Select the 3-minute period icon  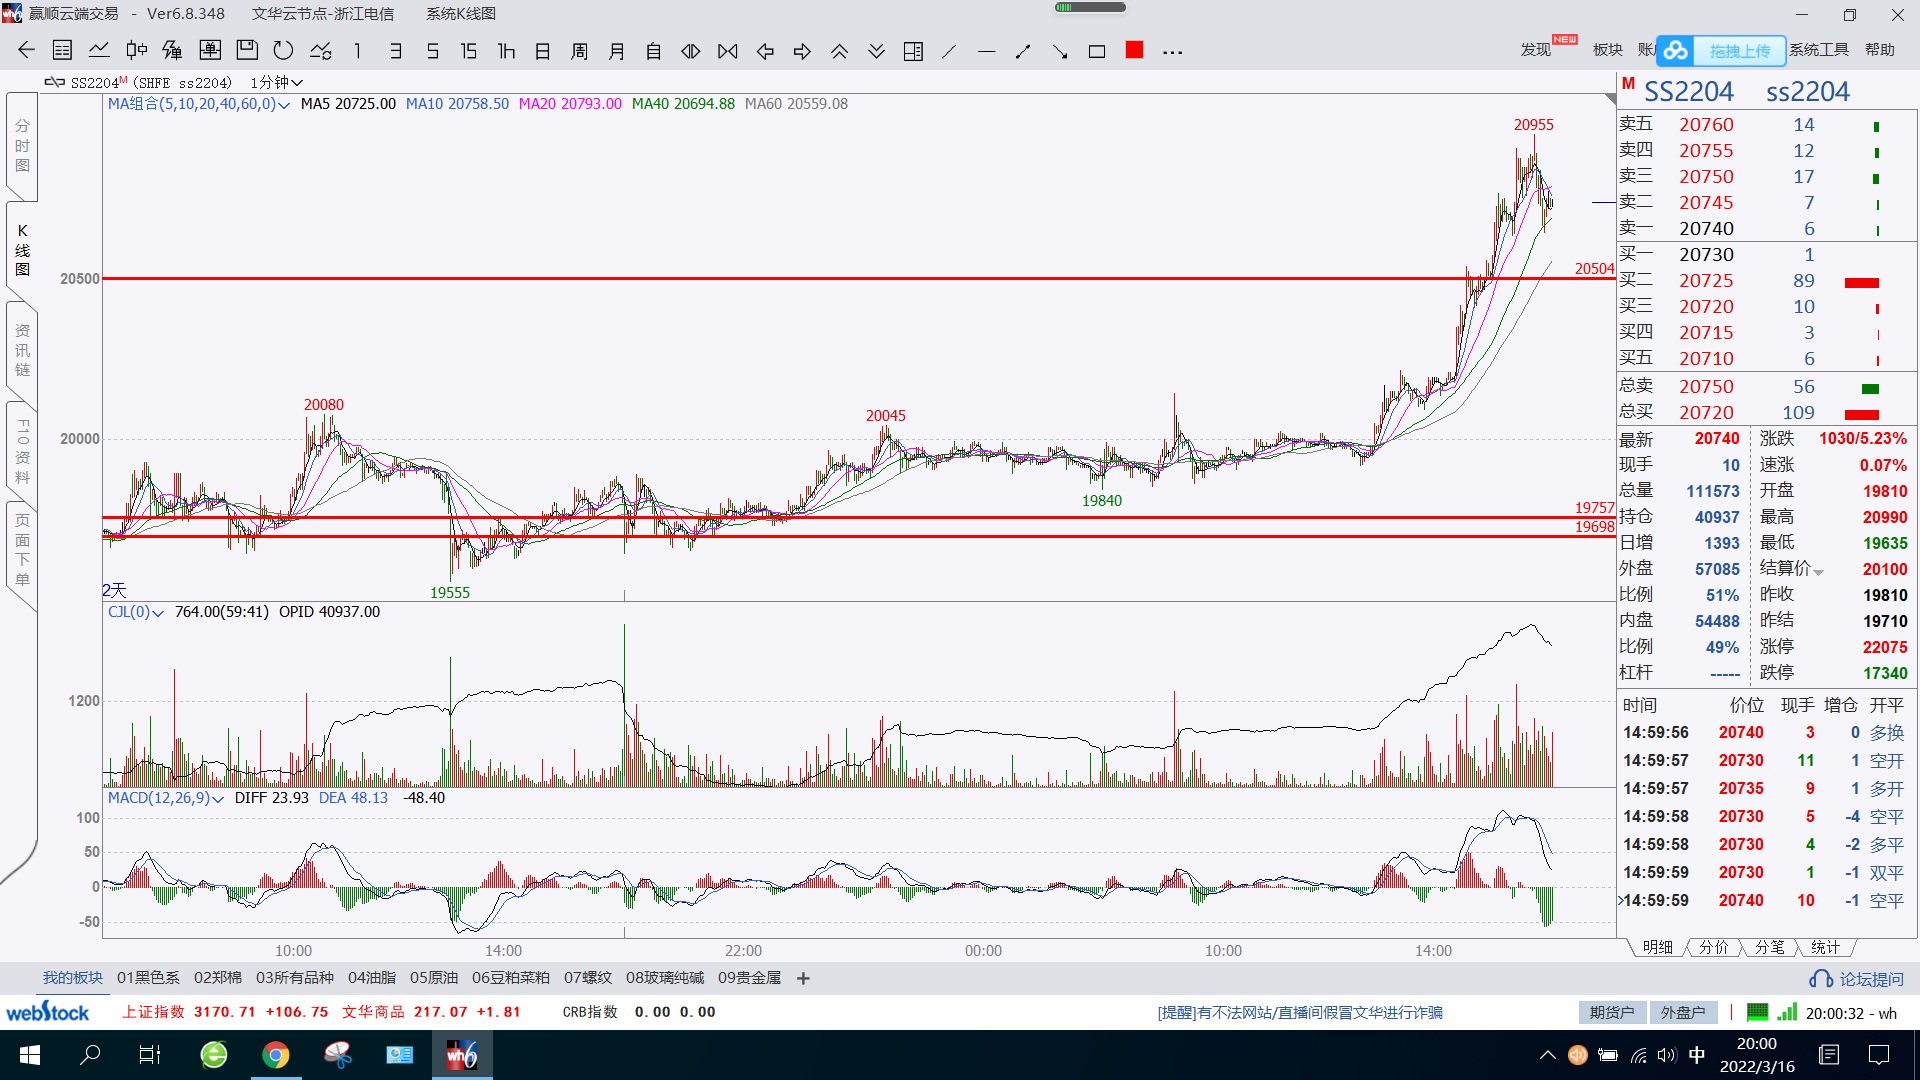(x=396, y=51)
